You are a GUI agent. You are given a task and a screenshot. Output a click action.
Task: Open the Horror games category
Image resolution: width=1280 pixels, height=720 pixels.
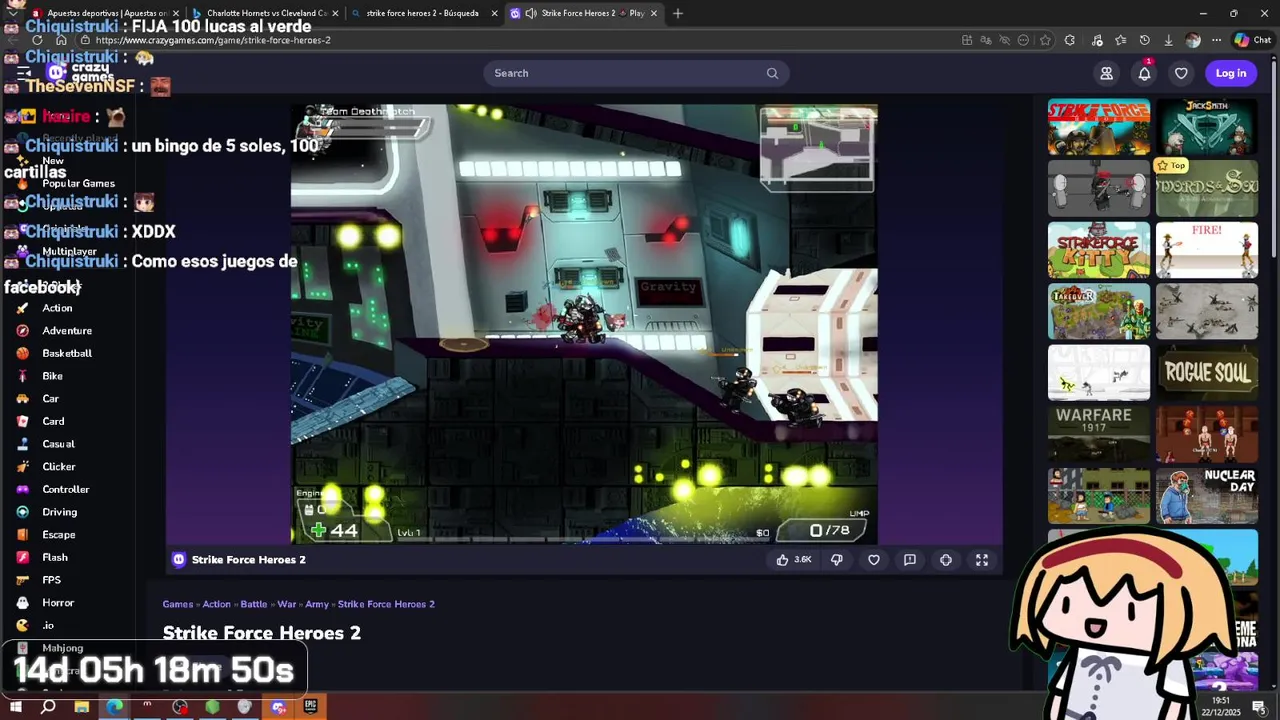coord(58,603)
